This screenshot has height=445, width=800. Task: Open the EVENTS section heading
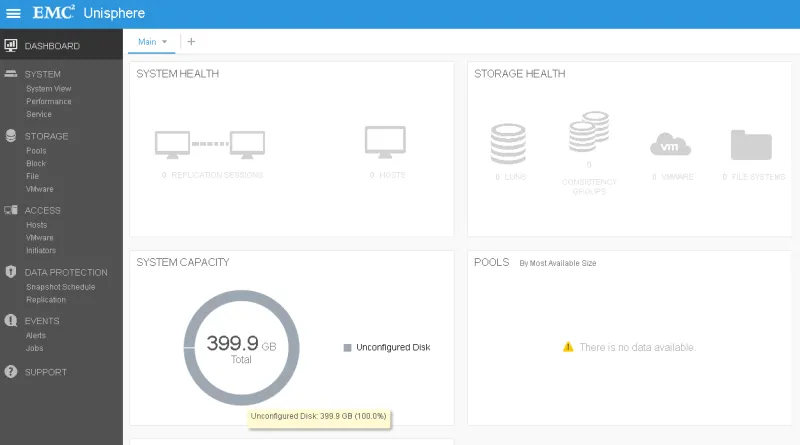click(x=42, y=320)
